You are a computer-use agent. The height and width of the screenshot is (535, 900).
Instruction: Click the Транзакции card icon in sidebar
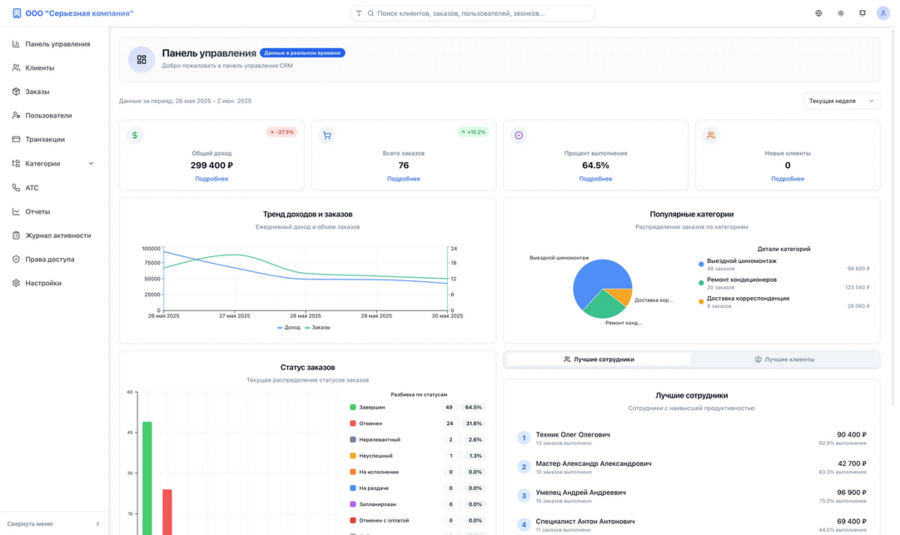pos(16,140)
